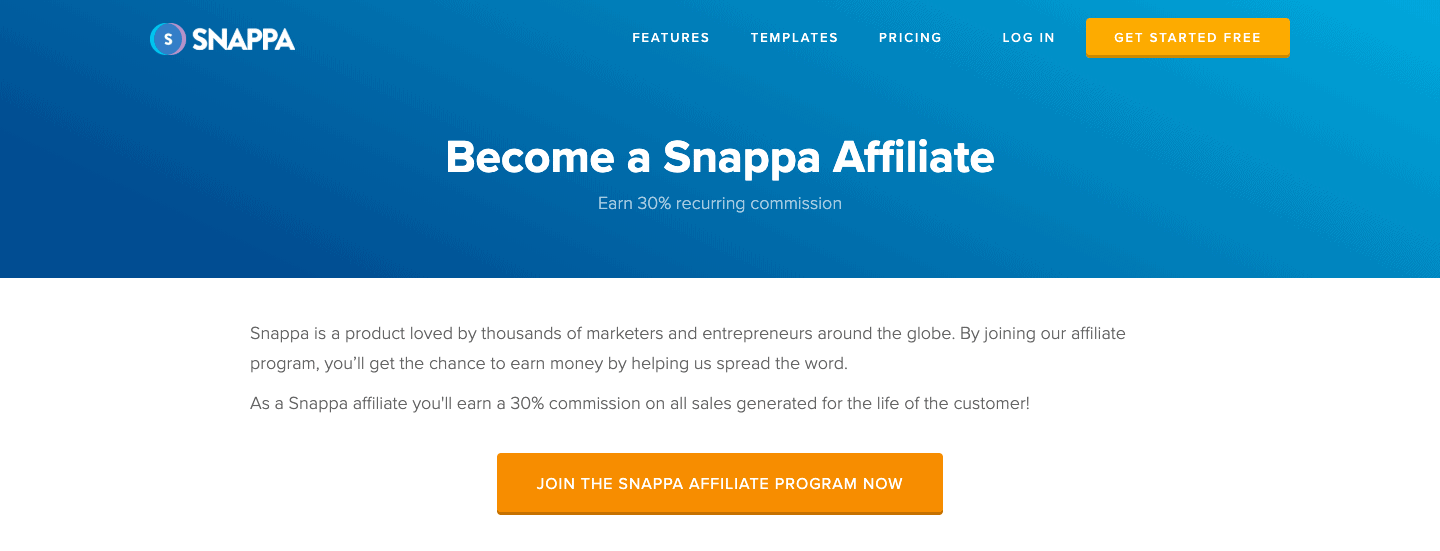The image size is (1440, 551).
Task: Click the phrase marketers and entrepreneurs
Action: pyautogui.click(x=699, y=333)
